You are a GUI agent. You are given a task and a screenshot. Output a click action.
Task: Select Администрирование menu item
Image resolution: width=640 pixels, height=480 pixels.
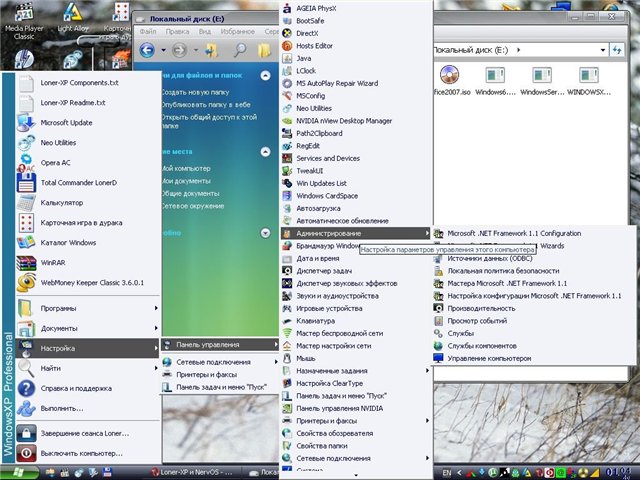coord(356,233)
